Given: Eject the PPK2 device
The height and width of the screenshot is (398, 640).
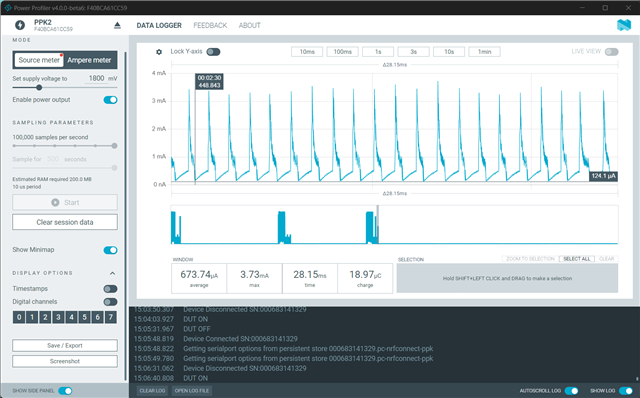Looking at the screenshot, I should [117, 25].
